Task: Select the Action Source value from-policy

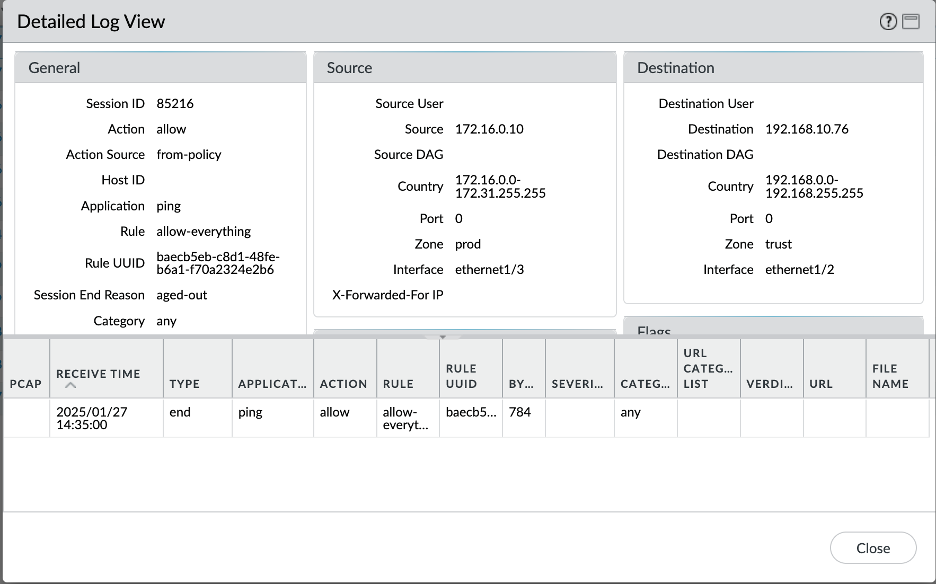Action: point(189,155)
